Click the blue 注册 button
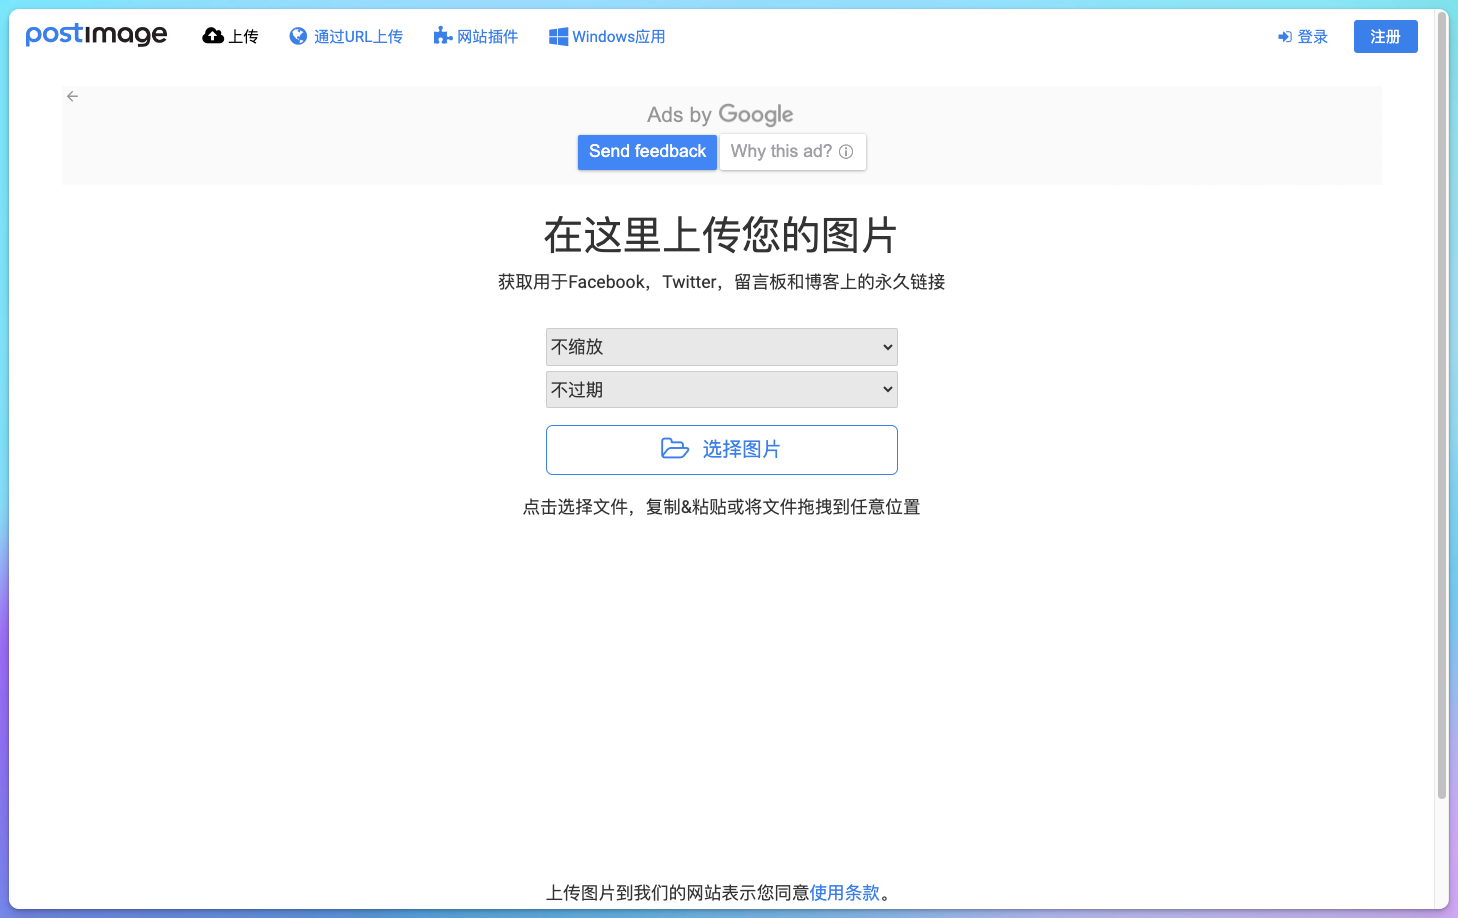The width and height of the screenshot is (1458, 918). pos(1385,36)
